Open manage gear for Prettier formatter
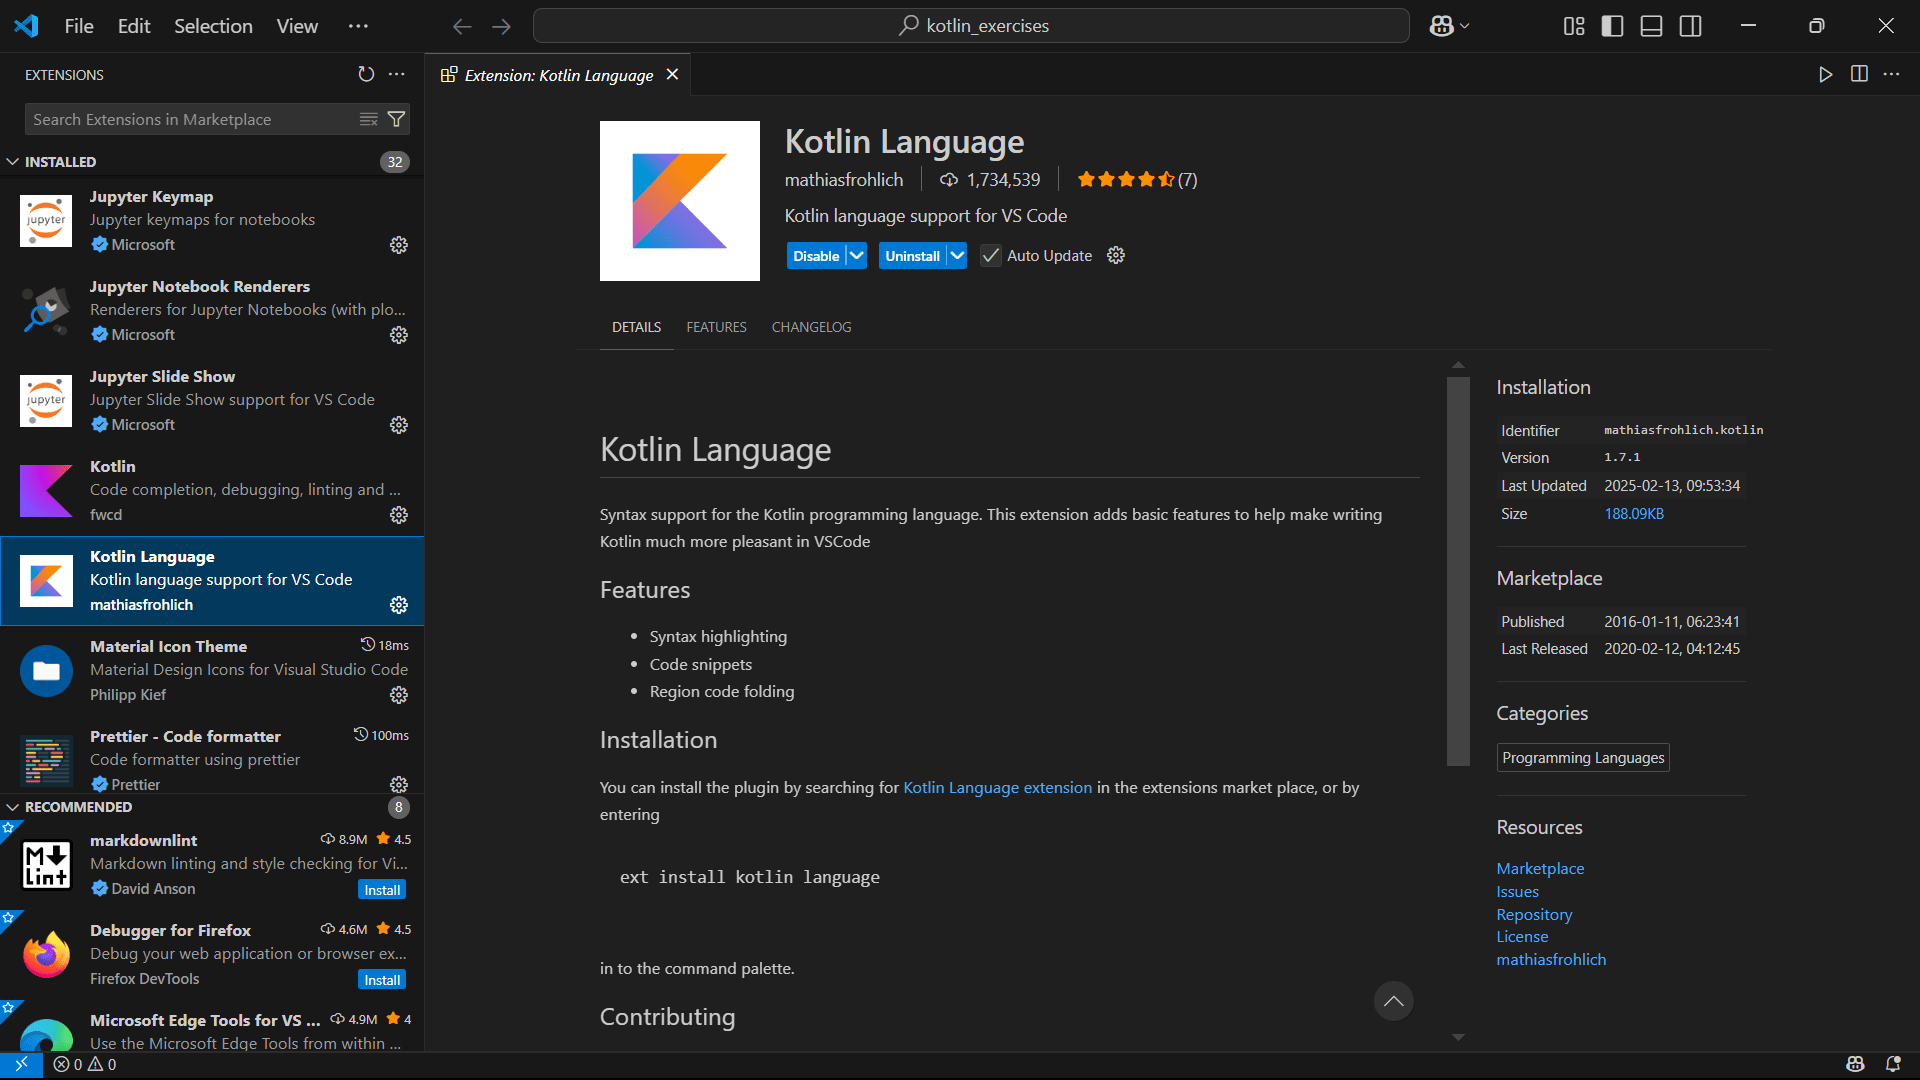Image resolution: width=1920 pixels, height=1080 pixels. 399,784
